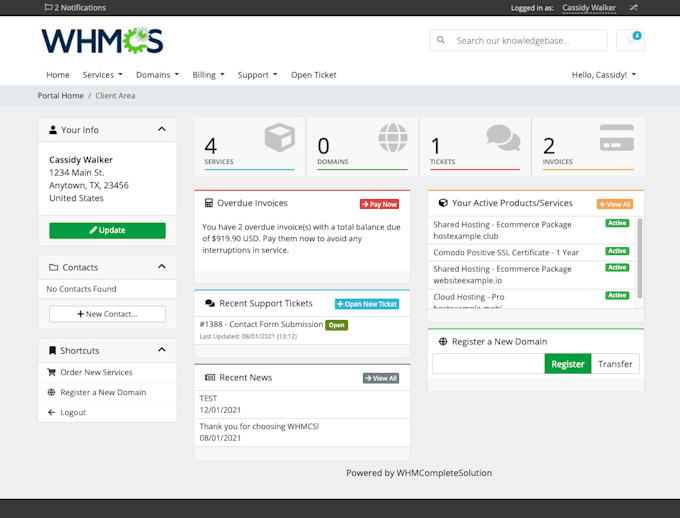
Task: Click the Register a New Domain panel globe icon
Action: (443, 341)
